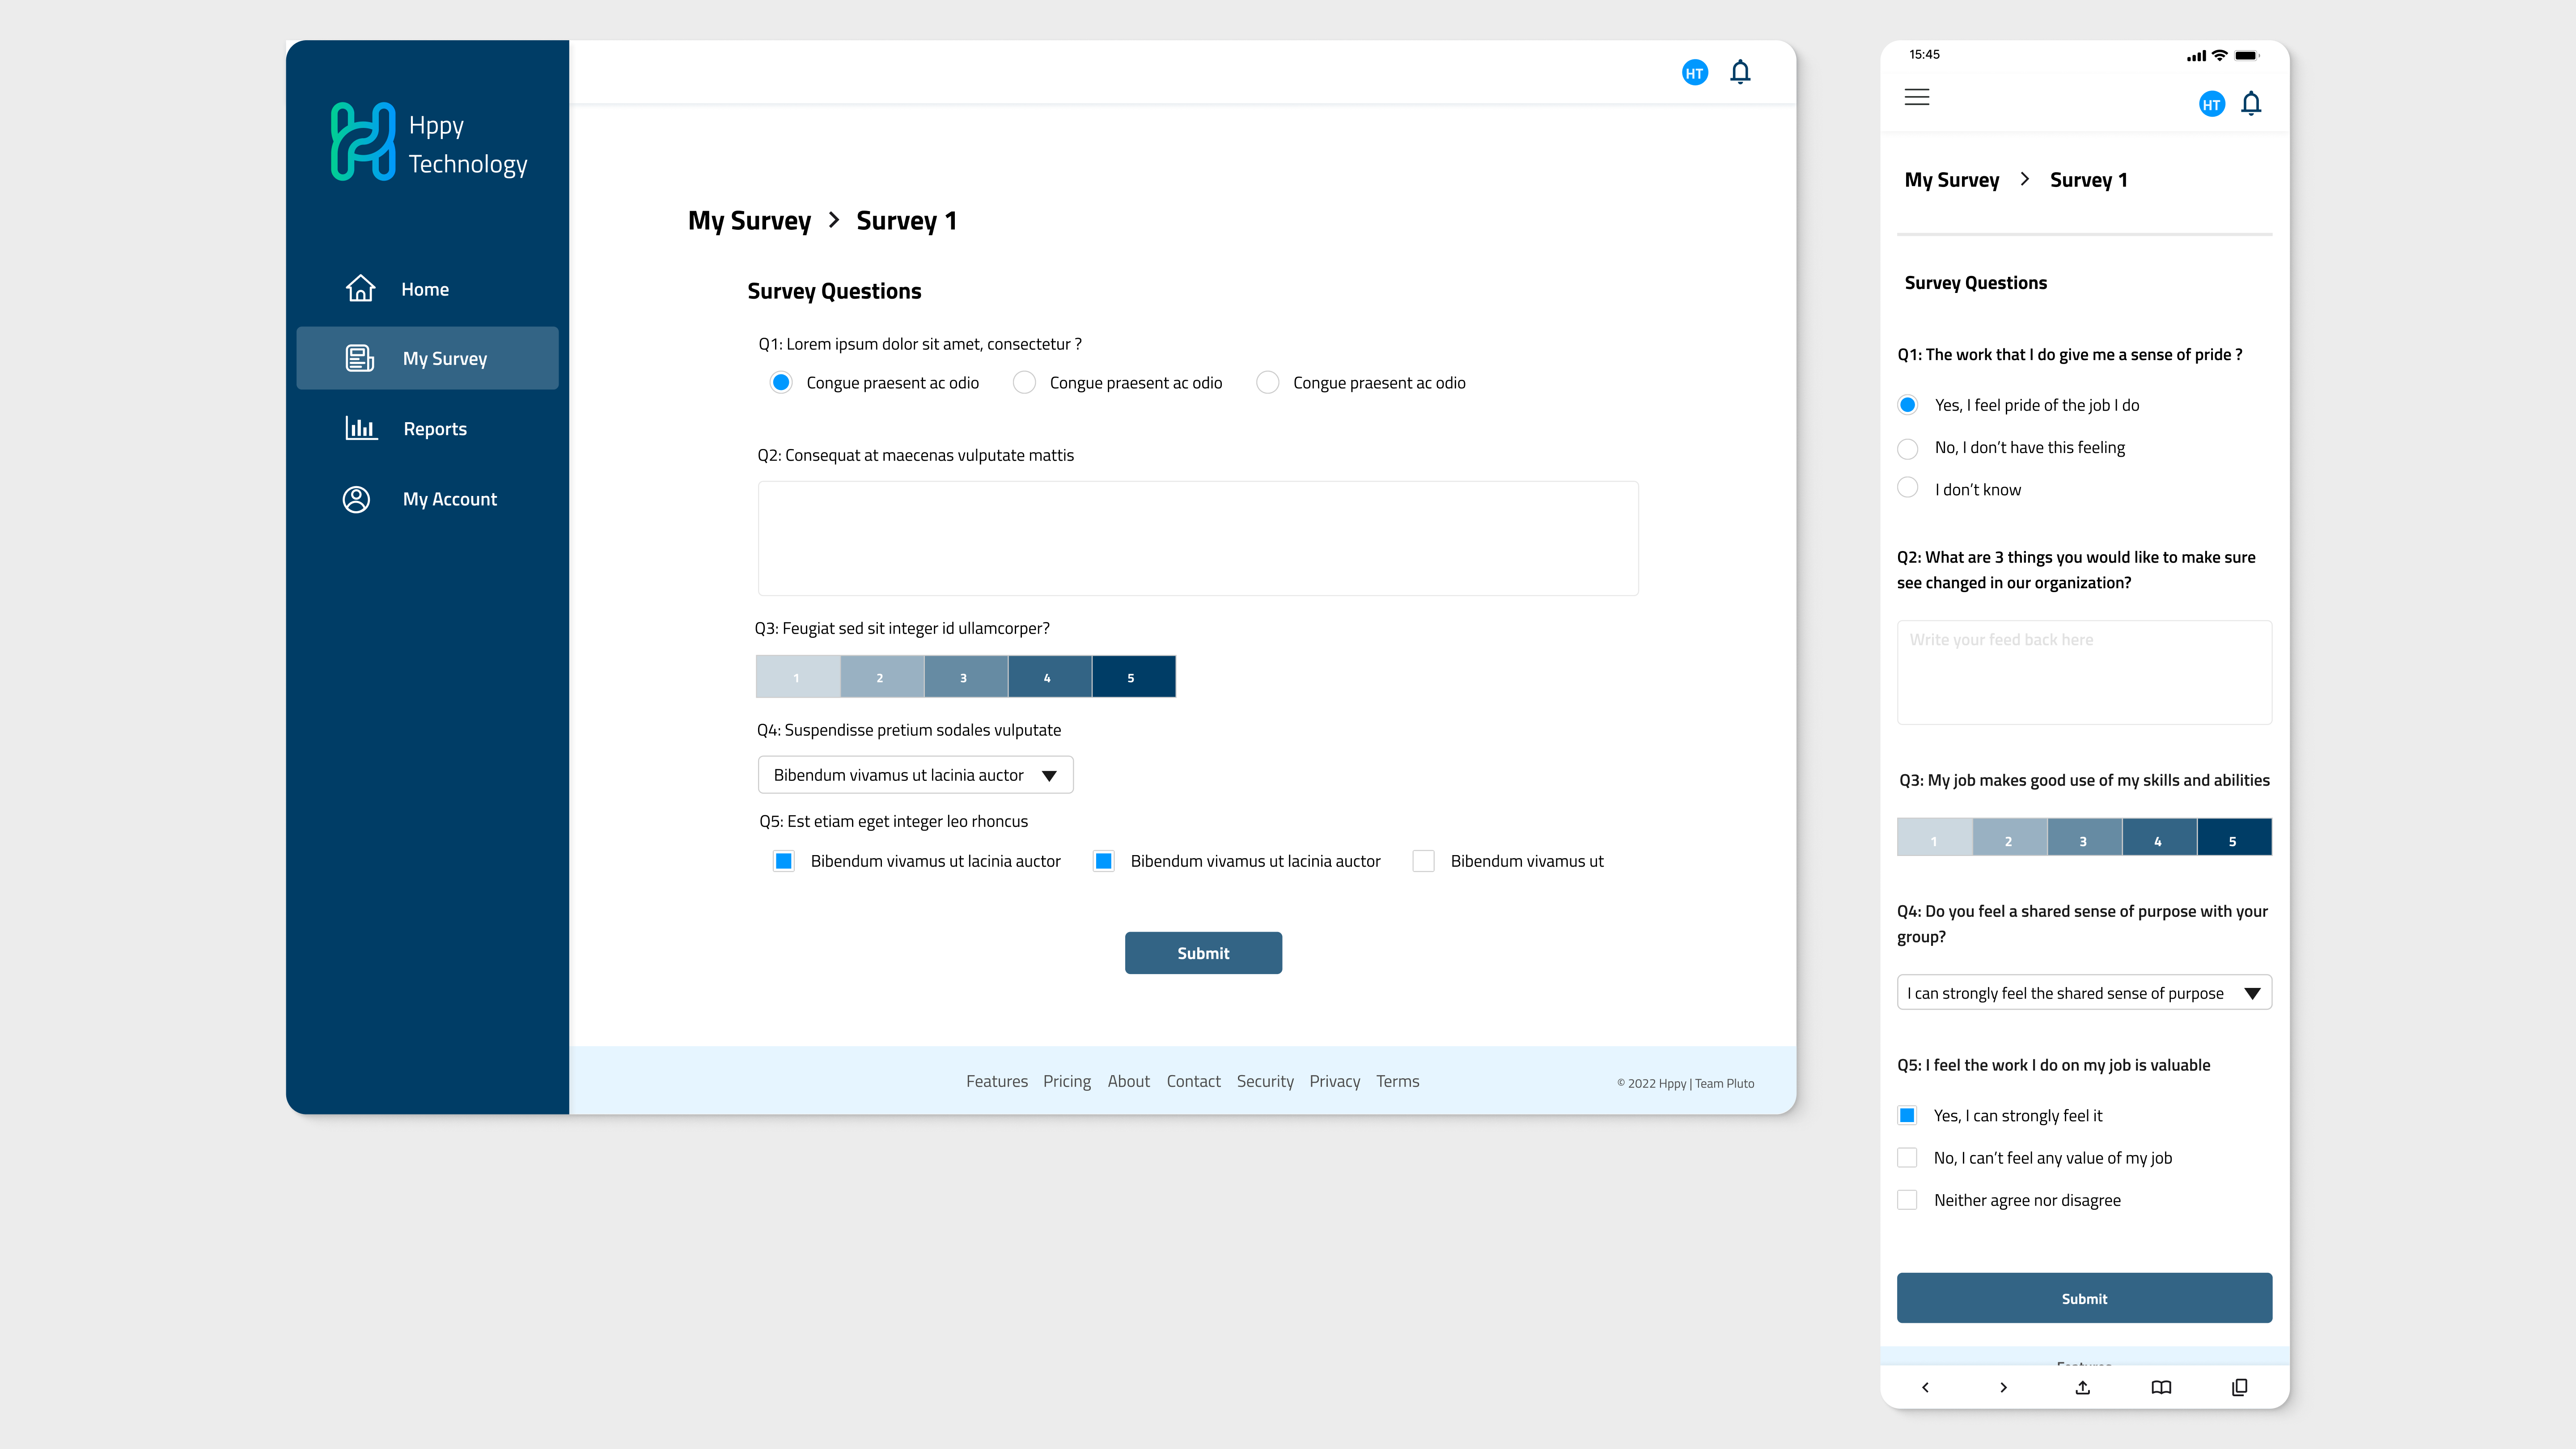The height and width of the screenshot is (1449, 2576).
Task: Click the Q2 text area on desktop
Action: [x=1198, y=539]
